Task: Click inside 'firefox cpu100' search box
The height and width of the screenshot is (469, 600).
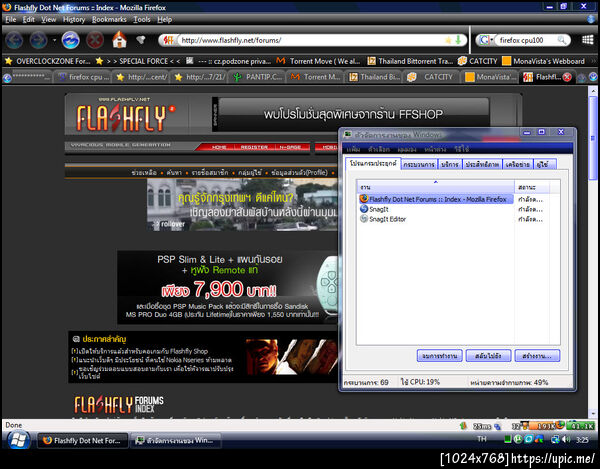Action: 526,40
